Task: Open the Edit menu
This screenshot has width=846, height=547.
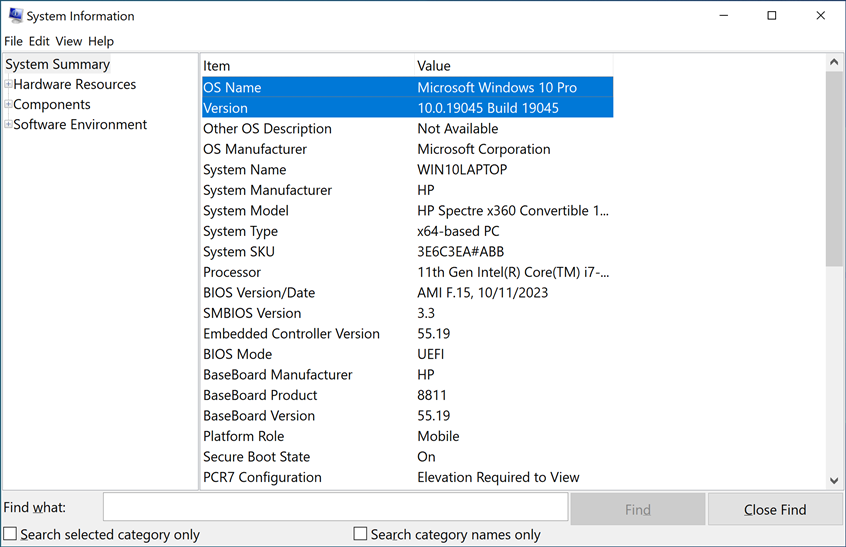Action: [39, 41]
